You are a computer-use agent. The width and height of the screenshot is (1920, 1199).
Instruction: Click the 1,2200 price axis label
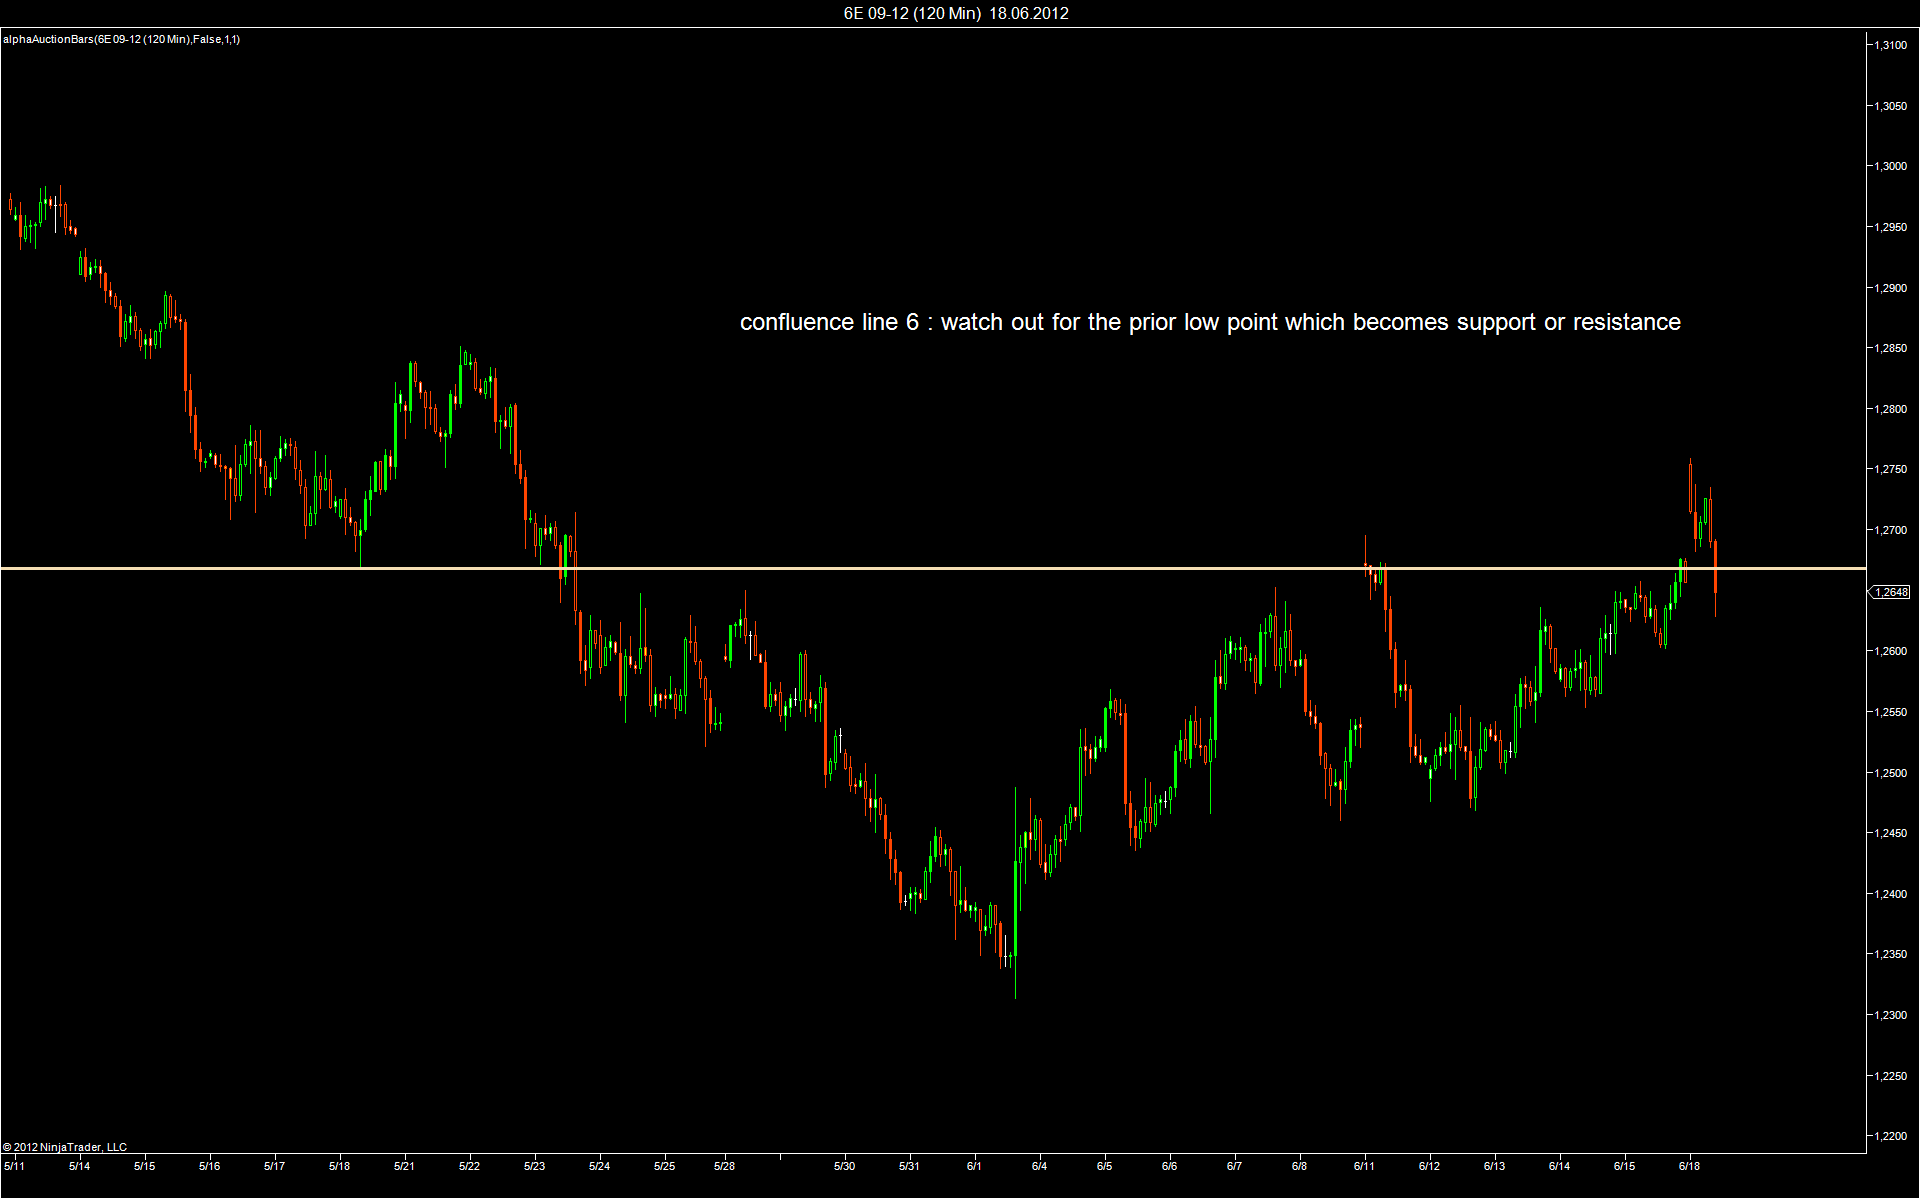pos(1890,1136)
